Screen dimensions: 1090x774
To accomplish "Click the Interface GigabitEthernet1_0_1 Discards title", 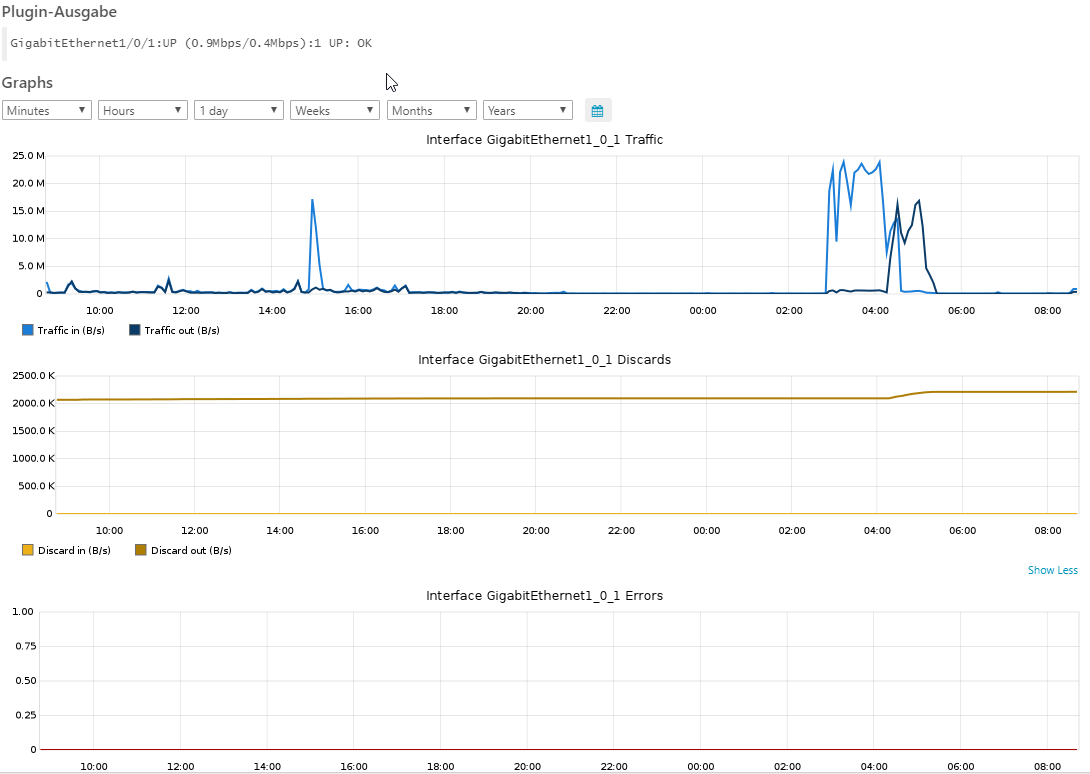I will pyautogui.click(x=544, y=360).
